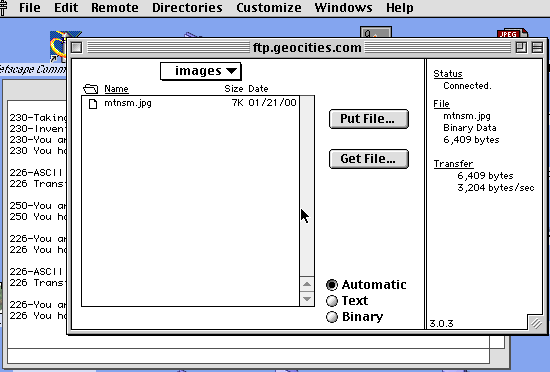This screenshot has height=372, width=550.
Task: Click the first 226-ASCII line in transcript window
Action: click(x=36, y=173)
